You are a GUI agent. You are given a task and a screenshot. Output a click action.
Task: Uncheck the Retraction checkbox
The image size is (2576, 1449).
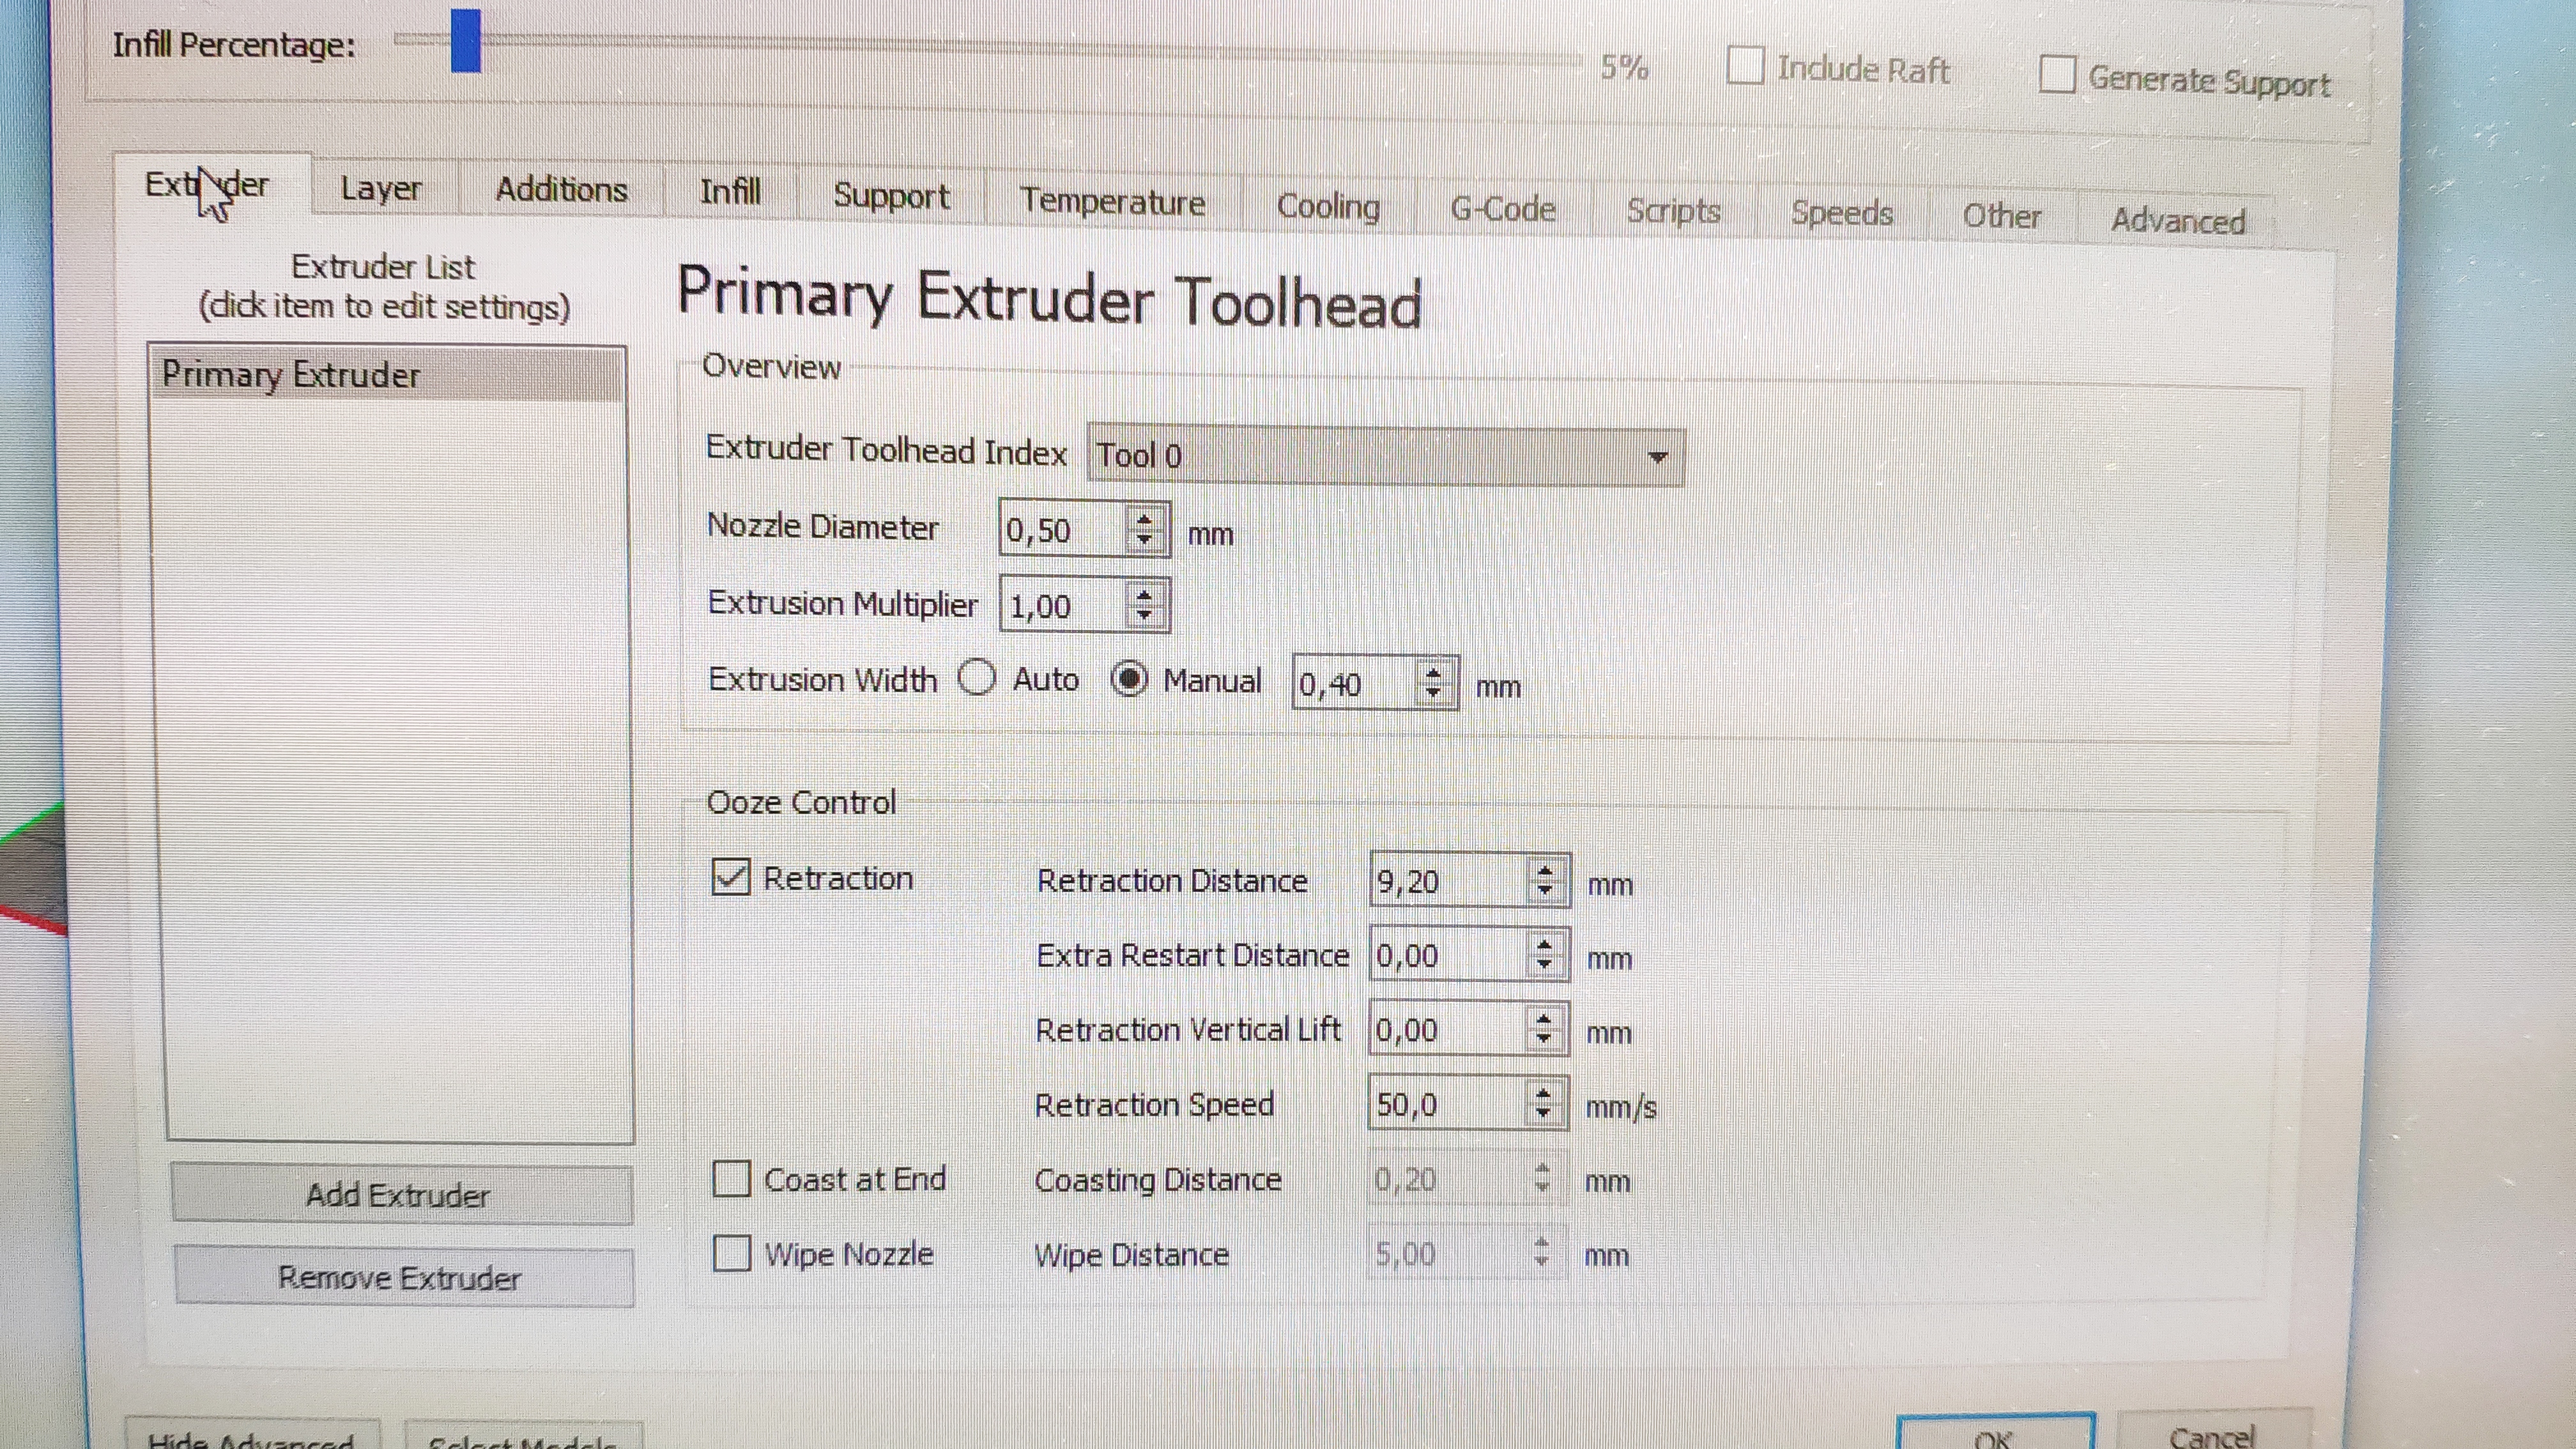click(x=731, y=878)
